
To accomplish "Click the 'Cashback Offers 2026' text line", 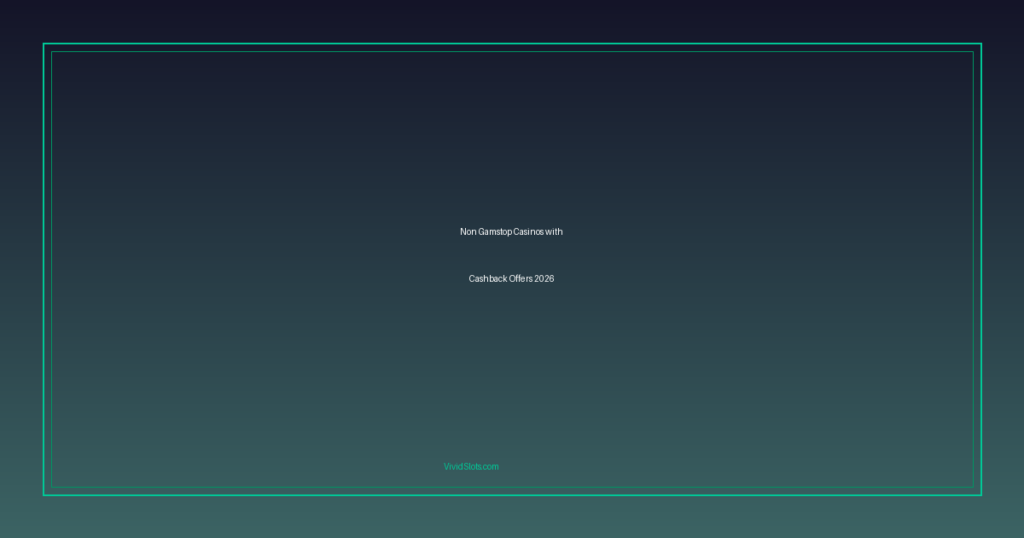I will pos(511,279).
